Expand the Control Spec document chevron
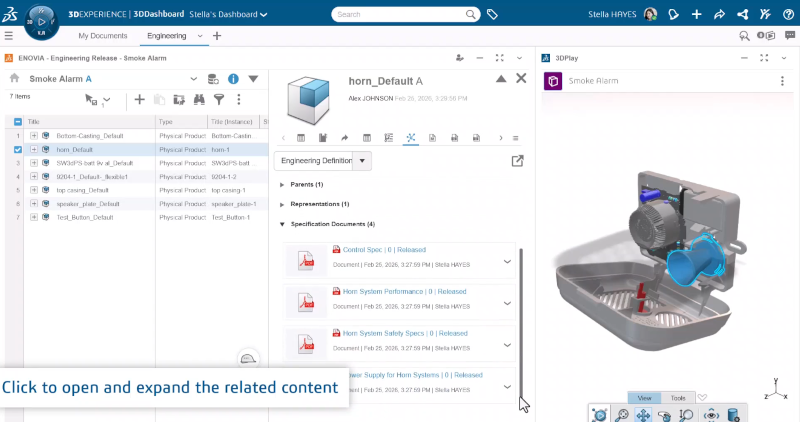The height and width of the screenshot is (422, 800). (x=507, y=261)
